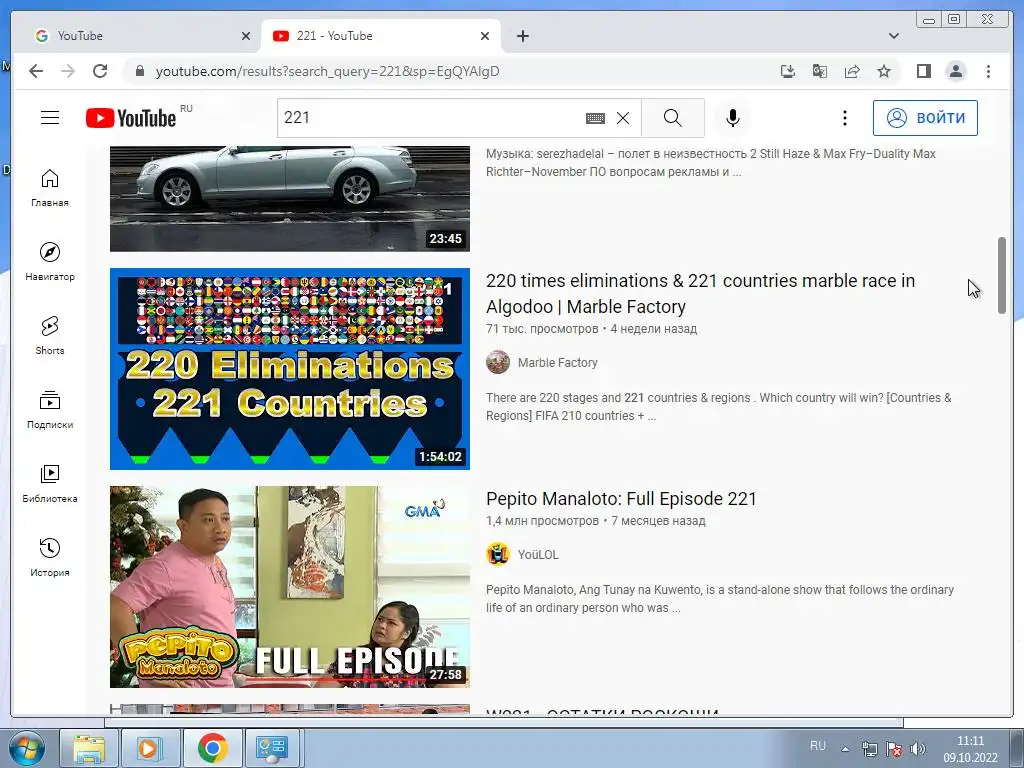Viewport: 1024px width, 768px height.
Task: Start voice search with the microphone
Action: coord(733,118)
